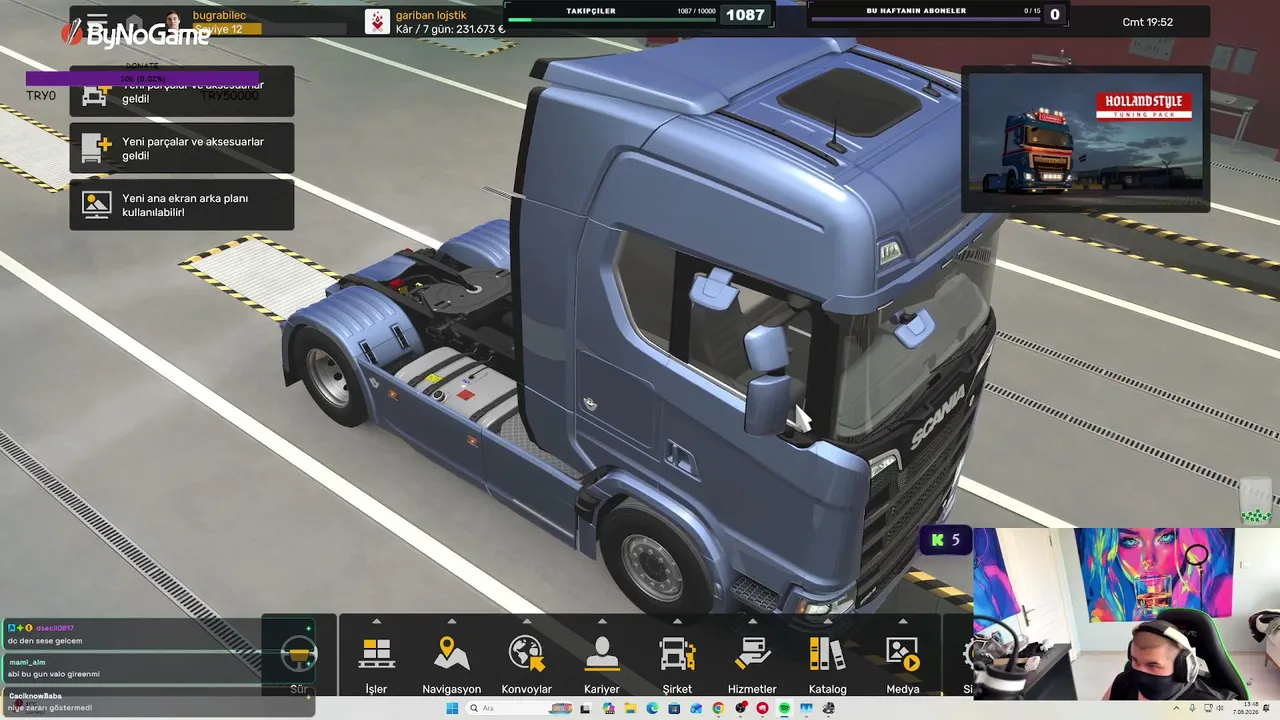The width and height of the screenshot is (1280, 720).
Task: Expand the arrow above İşler
Action: 376,621
